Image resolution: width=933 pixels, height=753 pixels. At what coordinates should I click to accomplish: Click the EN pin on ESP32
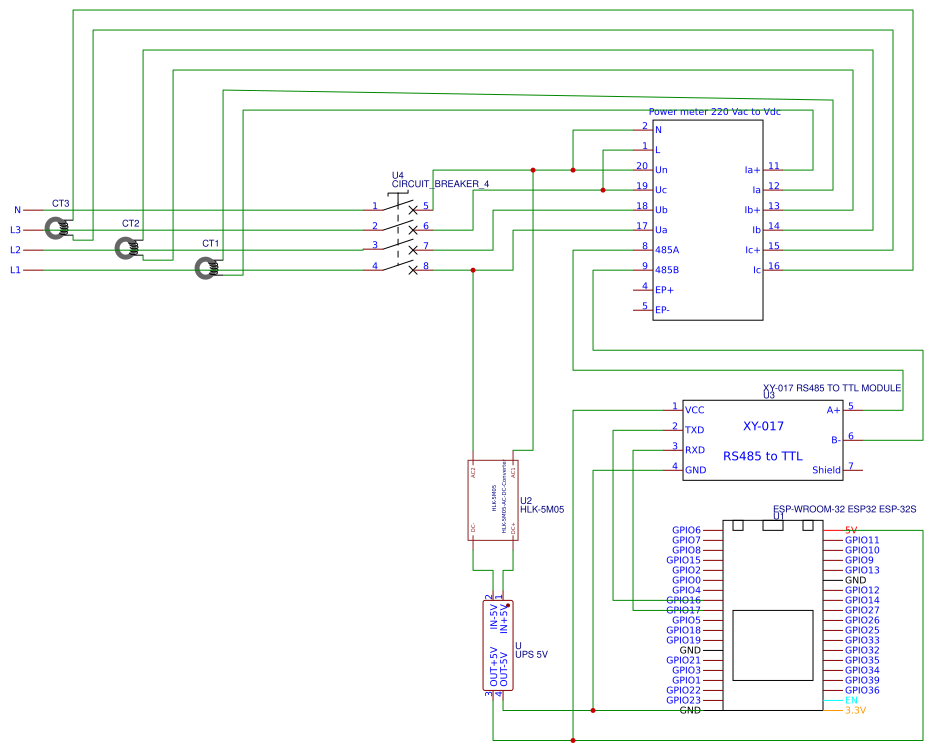pyautogui.click(x=851, y=700)
